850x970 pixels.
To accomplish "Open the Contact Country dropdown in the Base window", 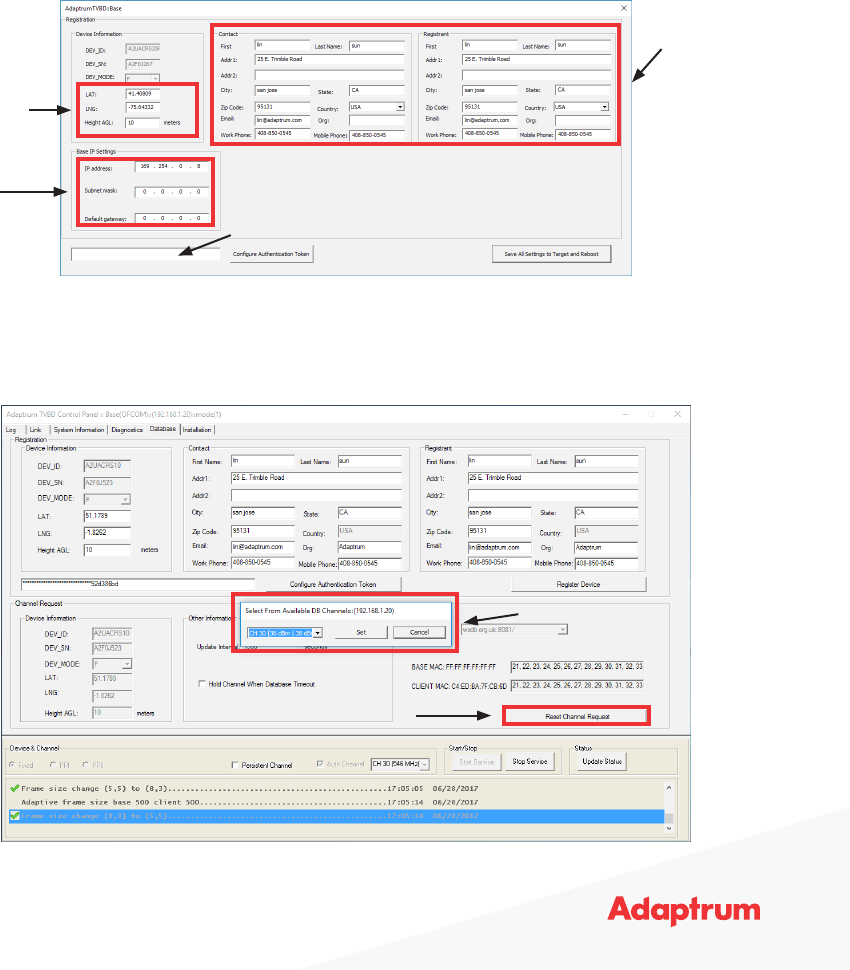I will click(x=400, y=107).
